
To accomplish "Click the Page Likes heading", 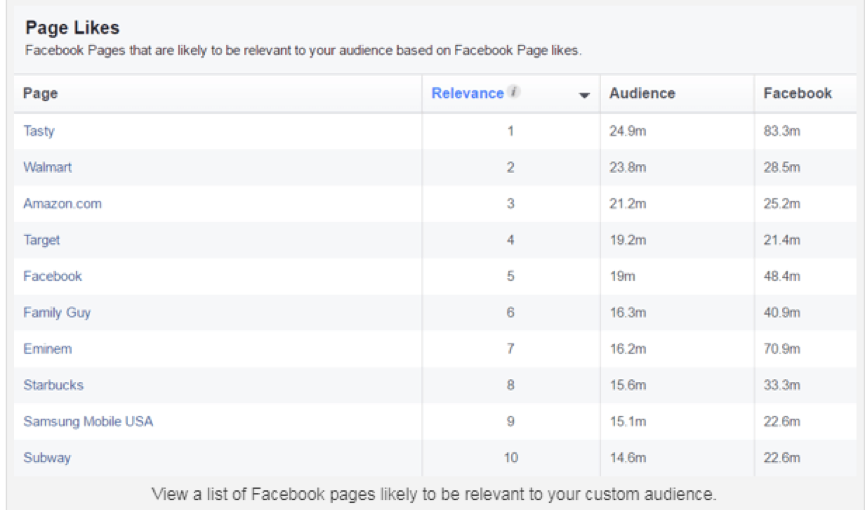I will 72,28.
